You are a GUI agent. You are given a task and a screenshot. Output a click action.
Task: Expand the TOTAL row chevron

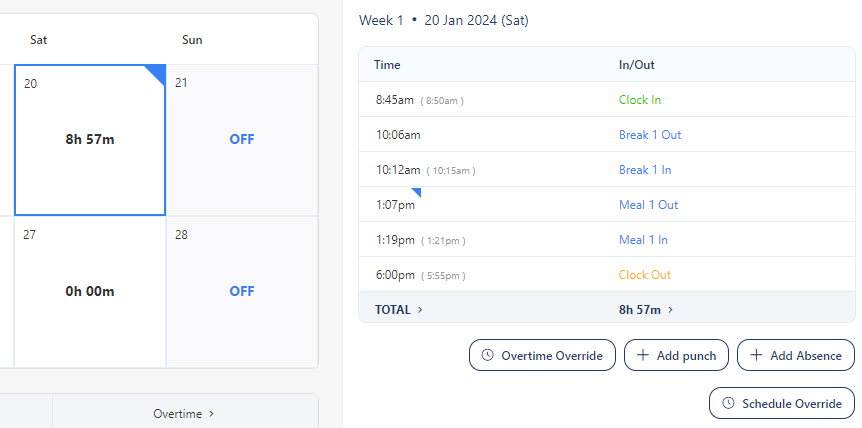[x=420, y=310]
